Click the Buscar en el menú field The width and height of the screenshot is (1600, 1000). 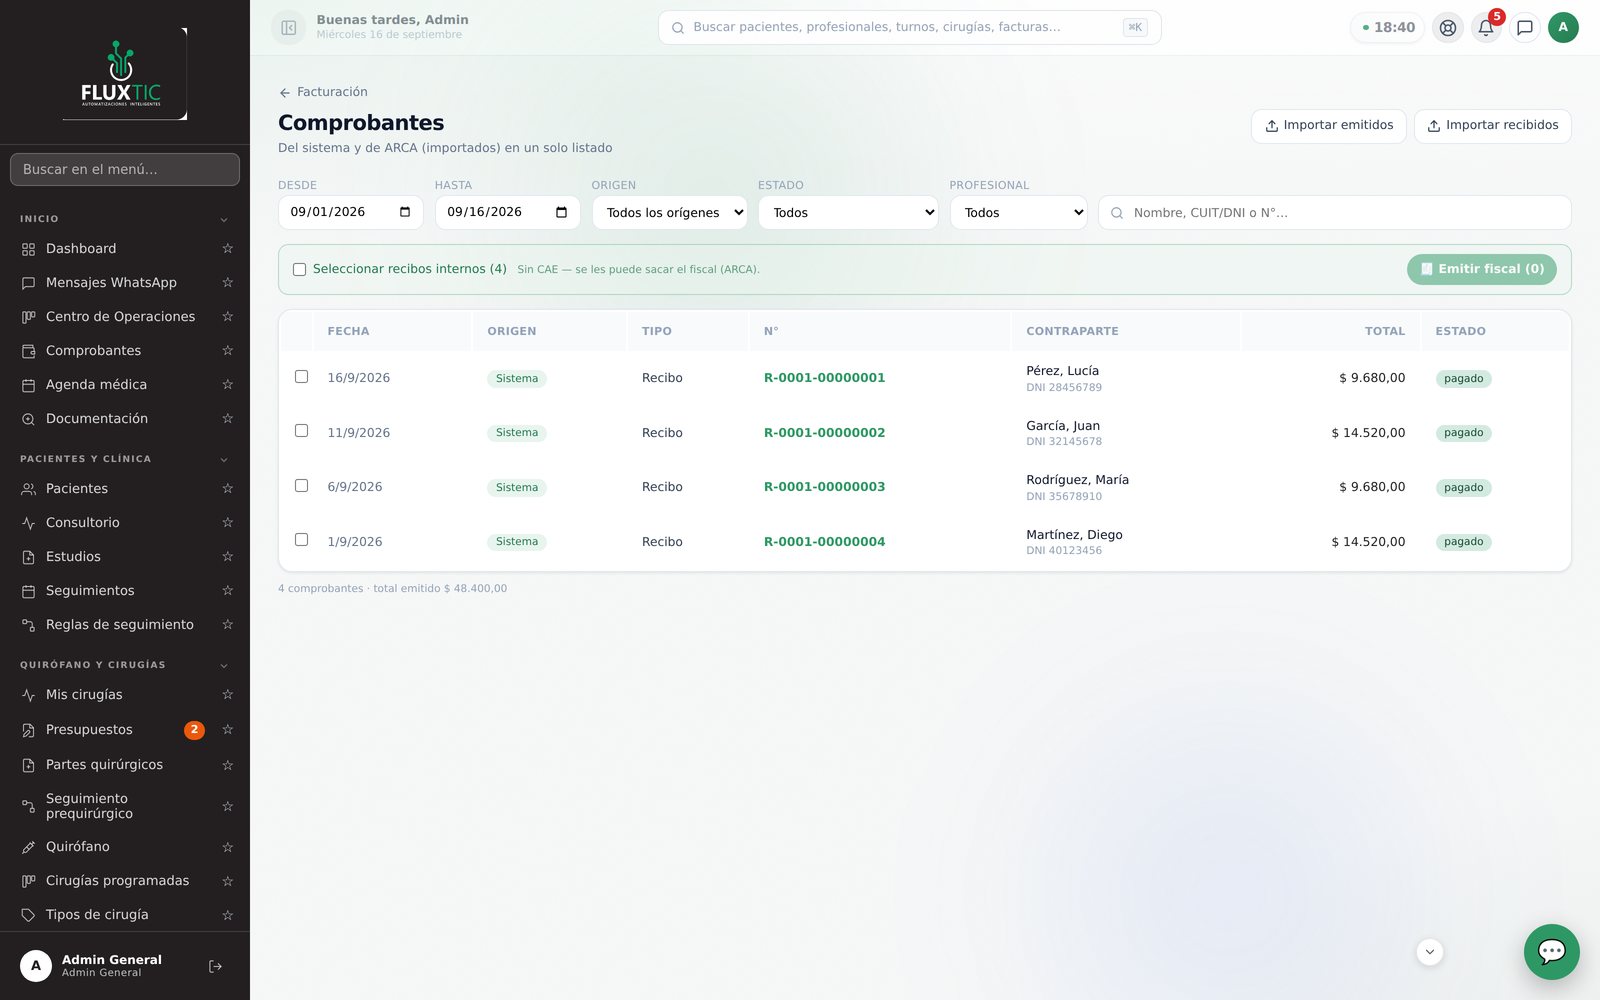tap(125, 170)
